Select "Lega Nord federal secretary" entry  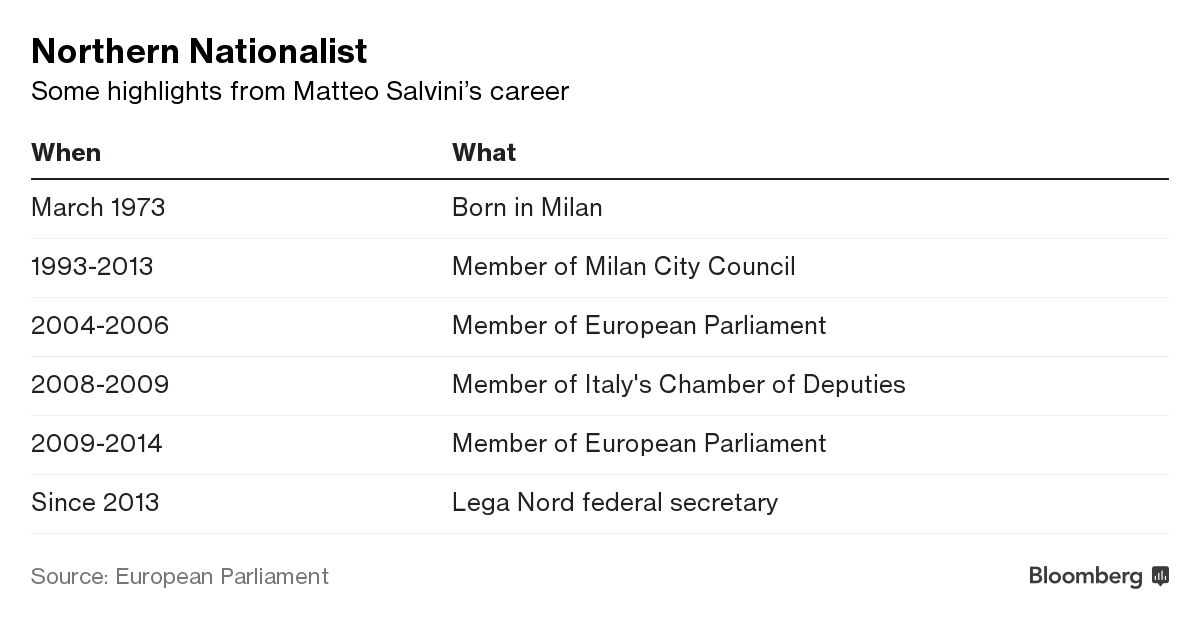point(614,502)
